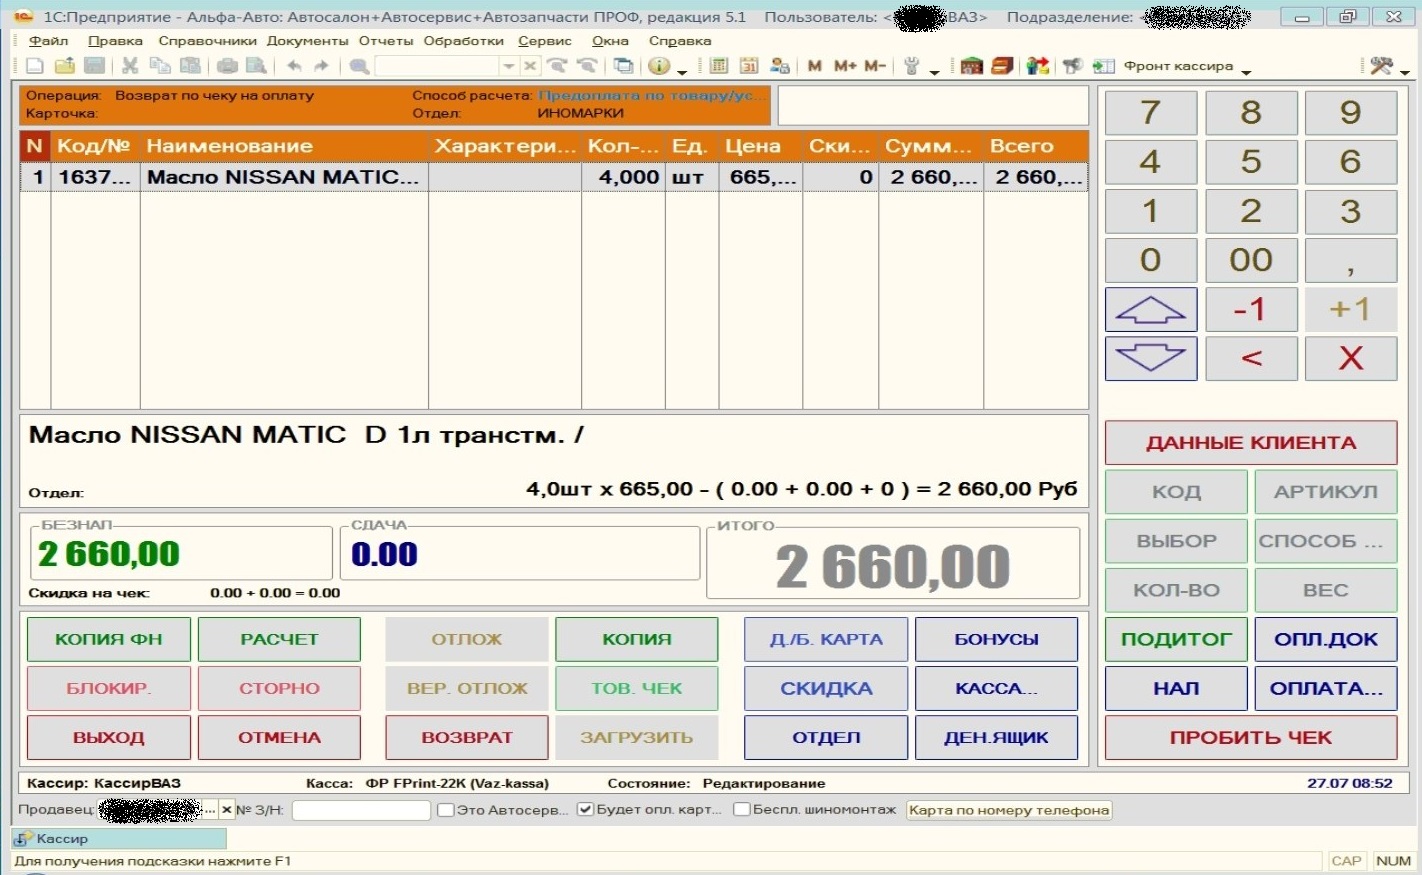
Task: Click the M+ memory add button
Action: coord(845,66)
